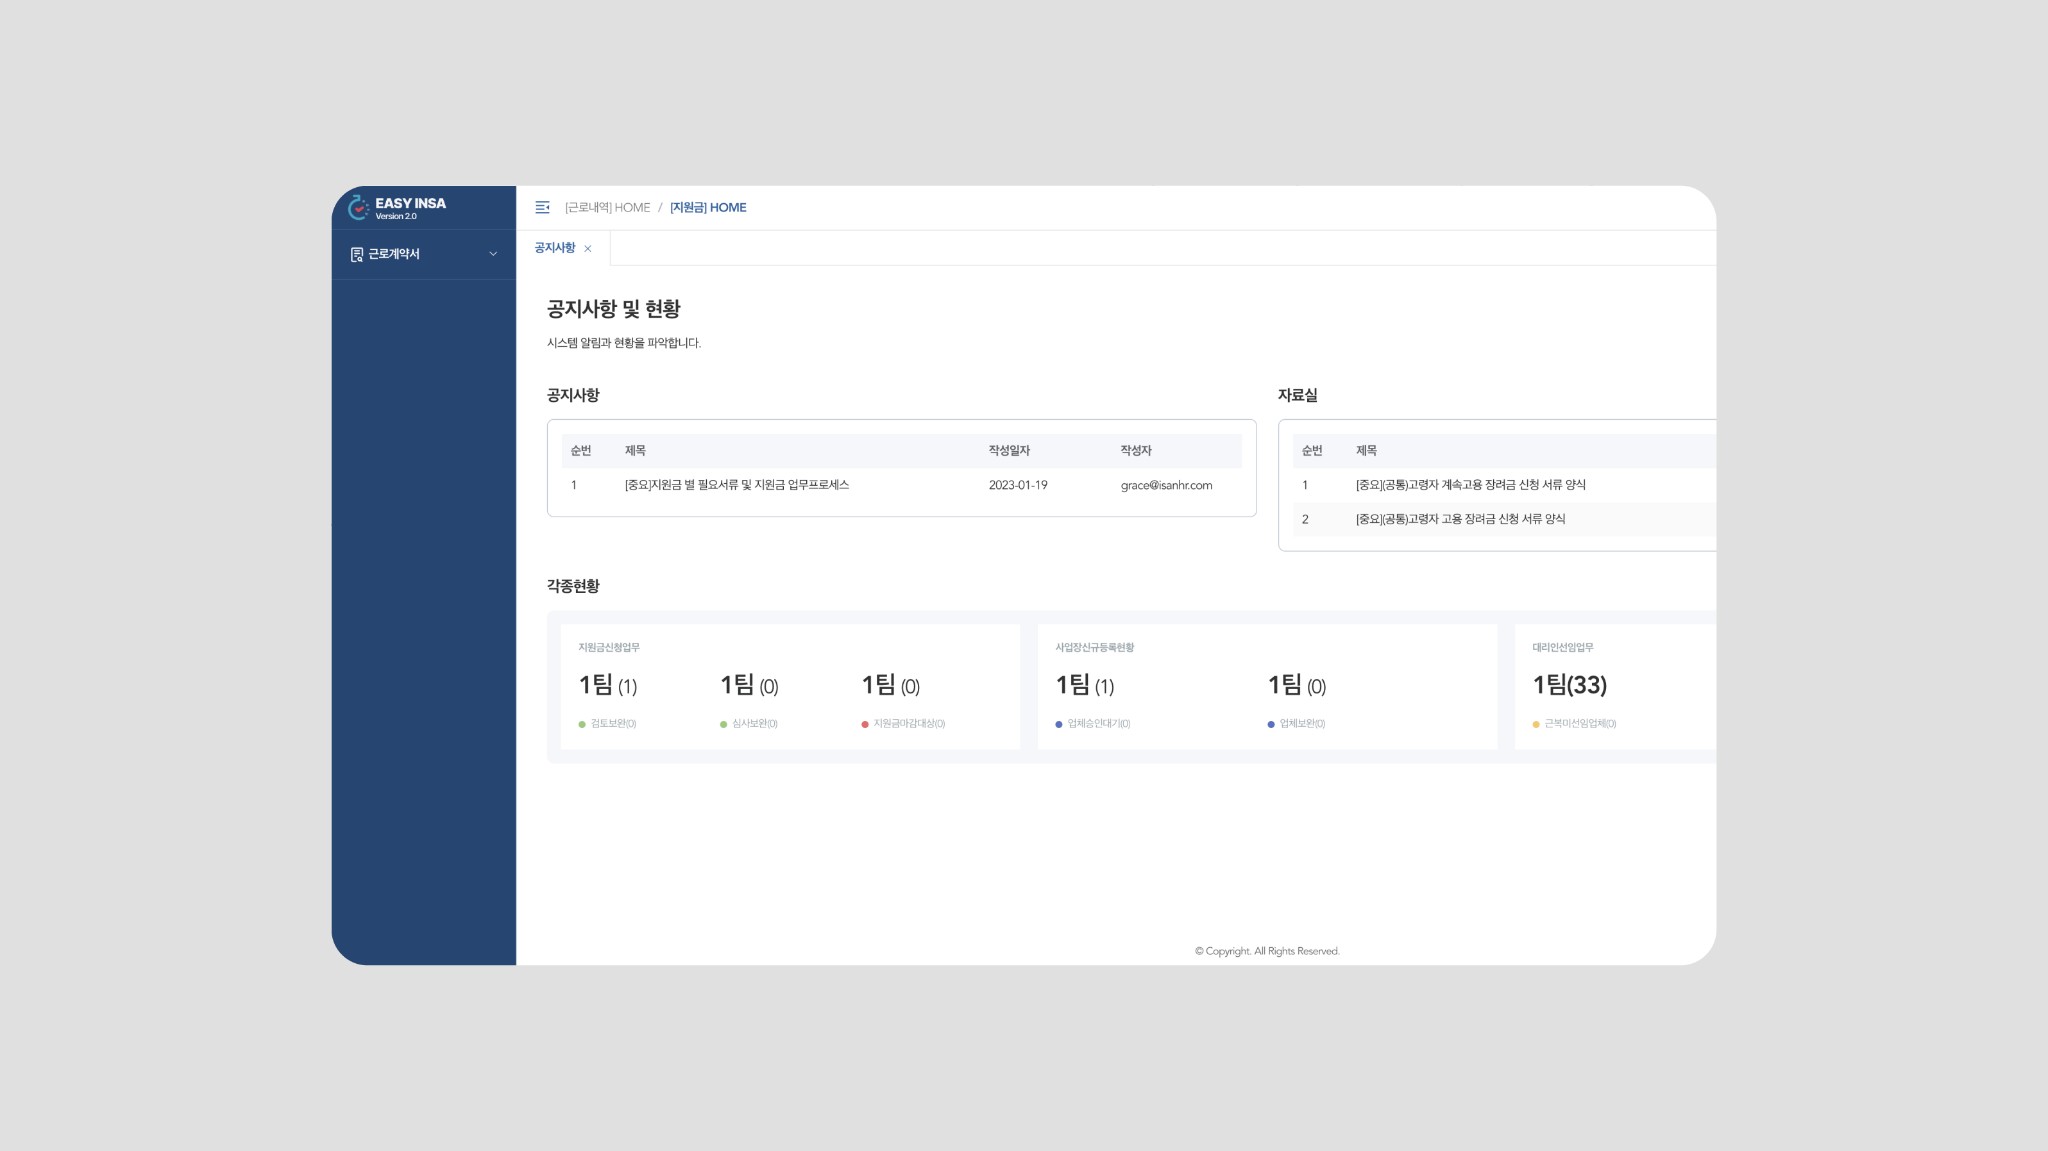Expand the 근로계약서 sidebar chevron
Viewport: 2048px width, 1151px height.
click(493, 254)
